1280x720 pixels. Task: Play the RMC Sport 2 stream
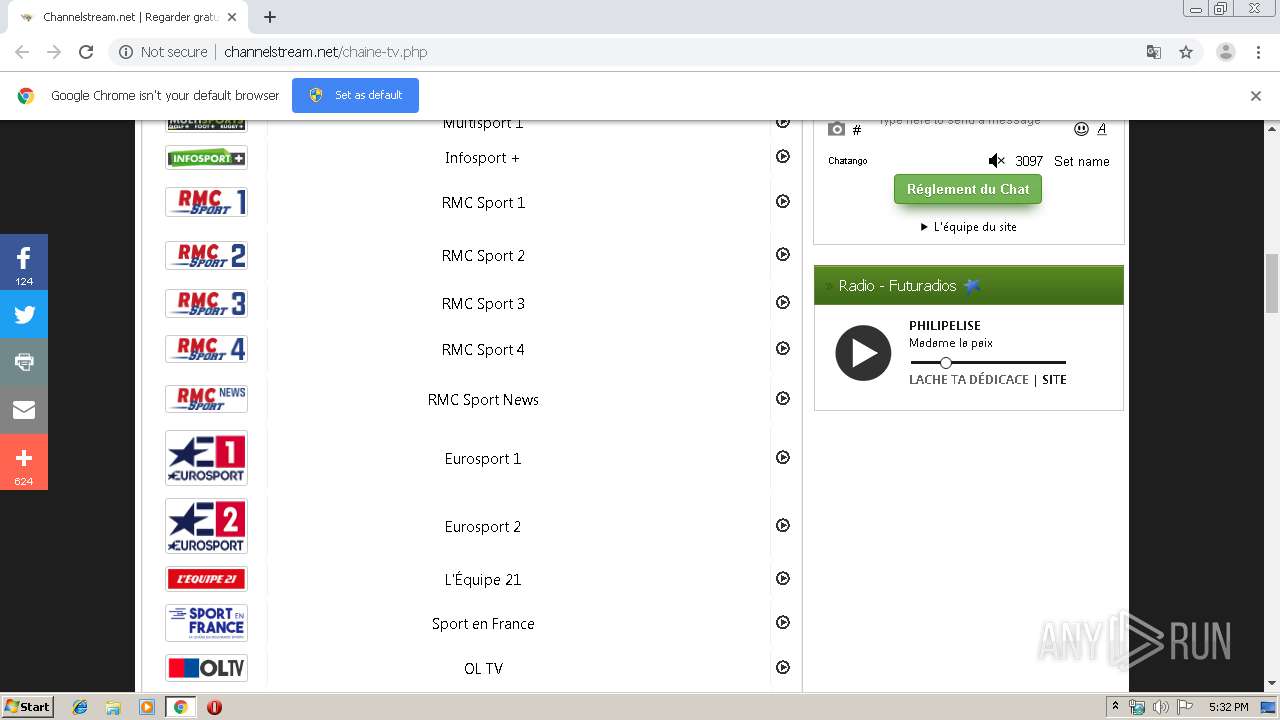click(783, 255)
